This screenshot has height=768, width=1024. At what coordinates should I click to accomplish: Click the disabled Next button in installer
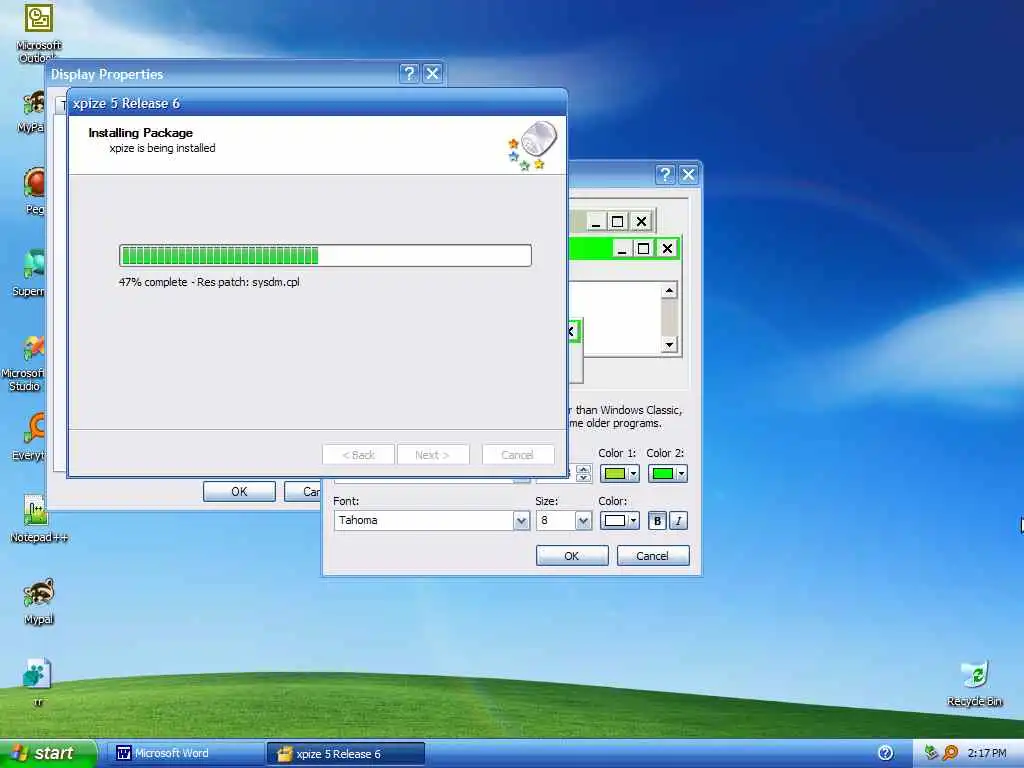click(x=432, y=455)
